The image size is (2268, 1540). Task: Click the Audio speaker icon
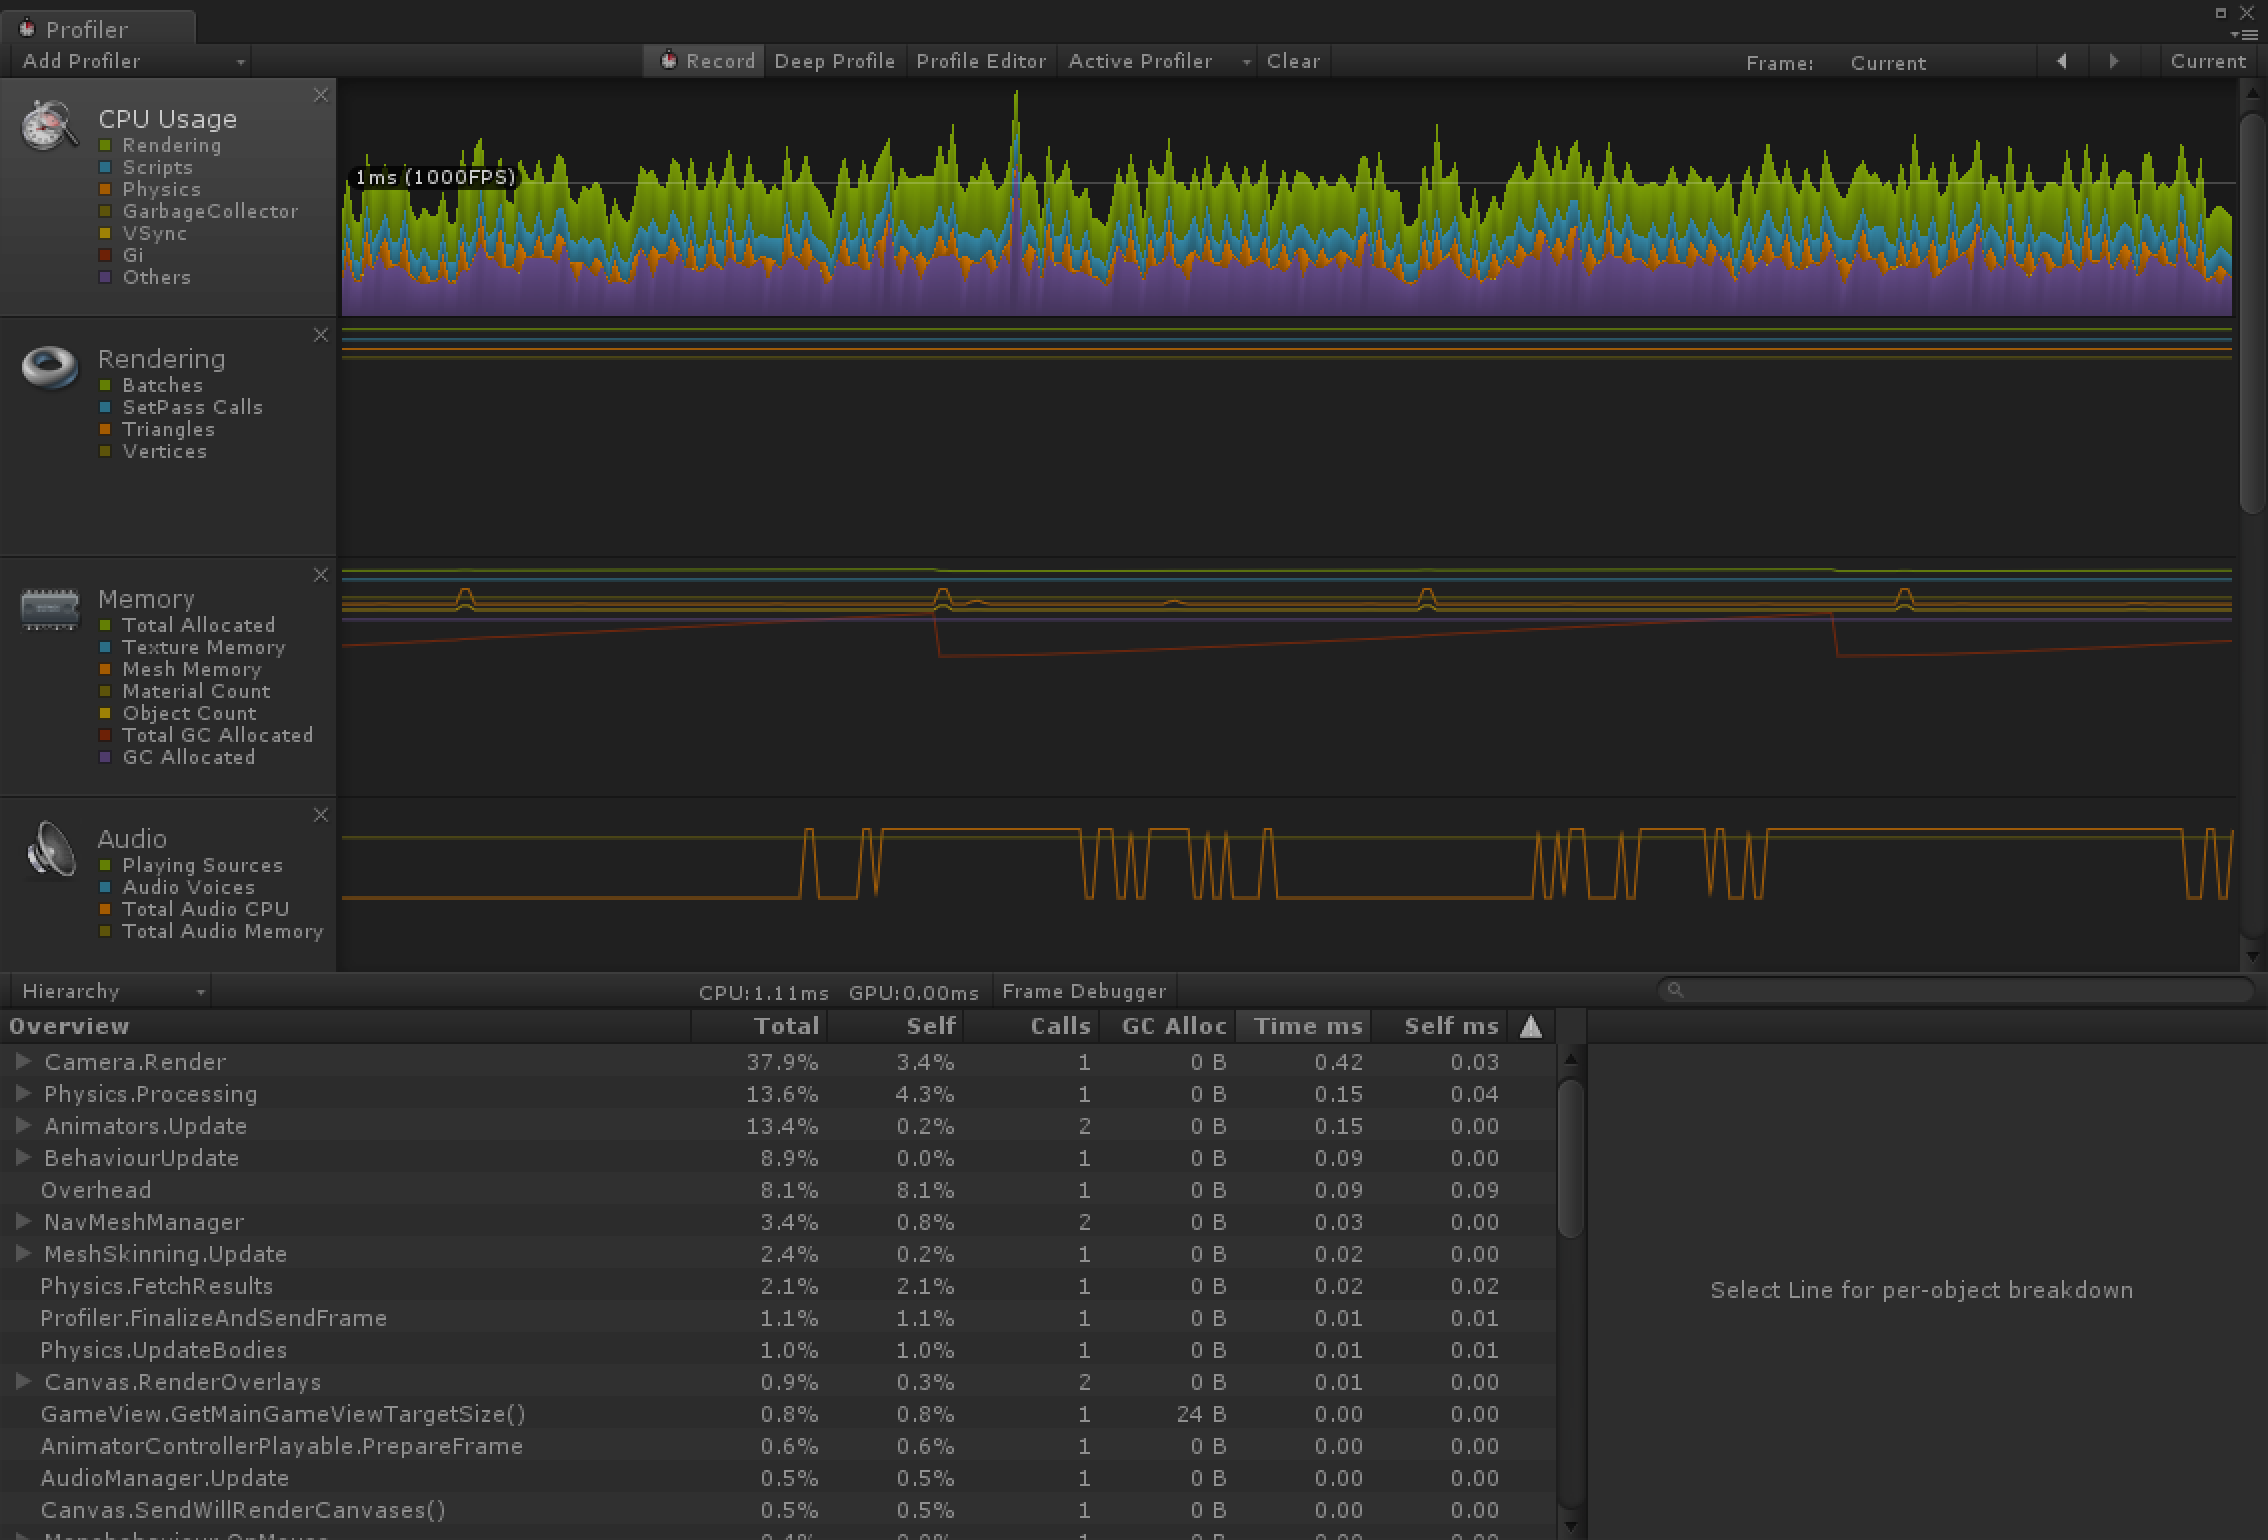click(x=50, y=850)
